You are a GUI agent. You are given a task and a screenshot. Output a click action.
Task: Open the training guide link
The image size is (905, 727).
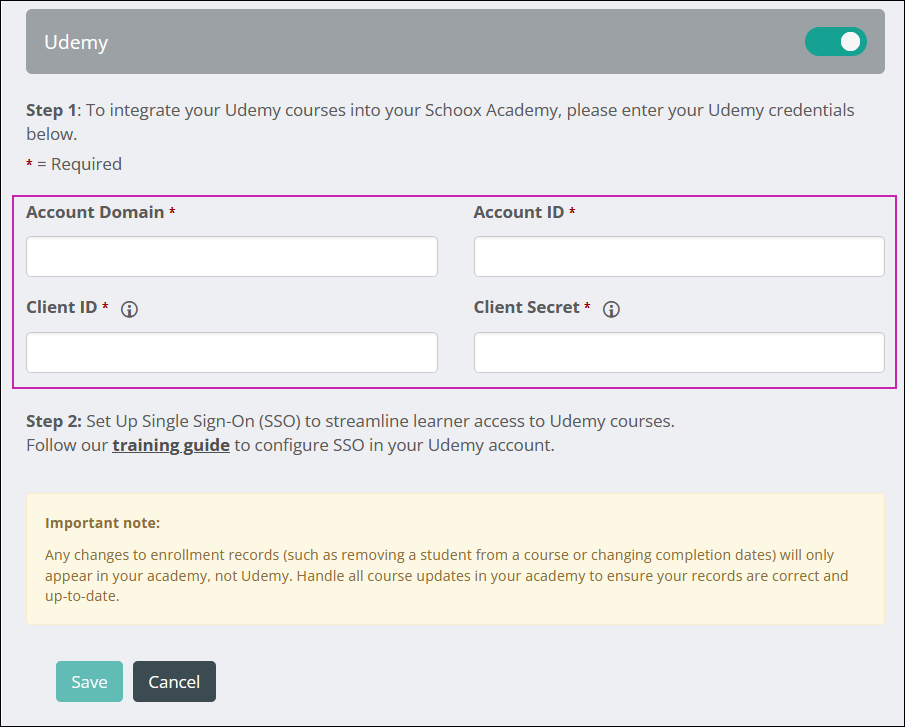pyautogui.click(x=171, y=445)
